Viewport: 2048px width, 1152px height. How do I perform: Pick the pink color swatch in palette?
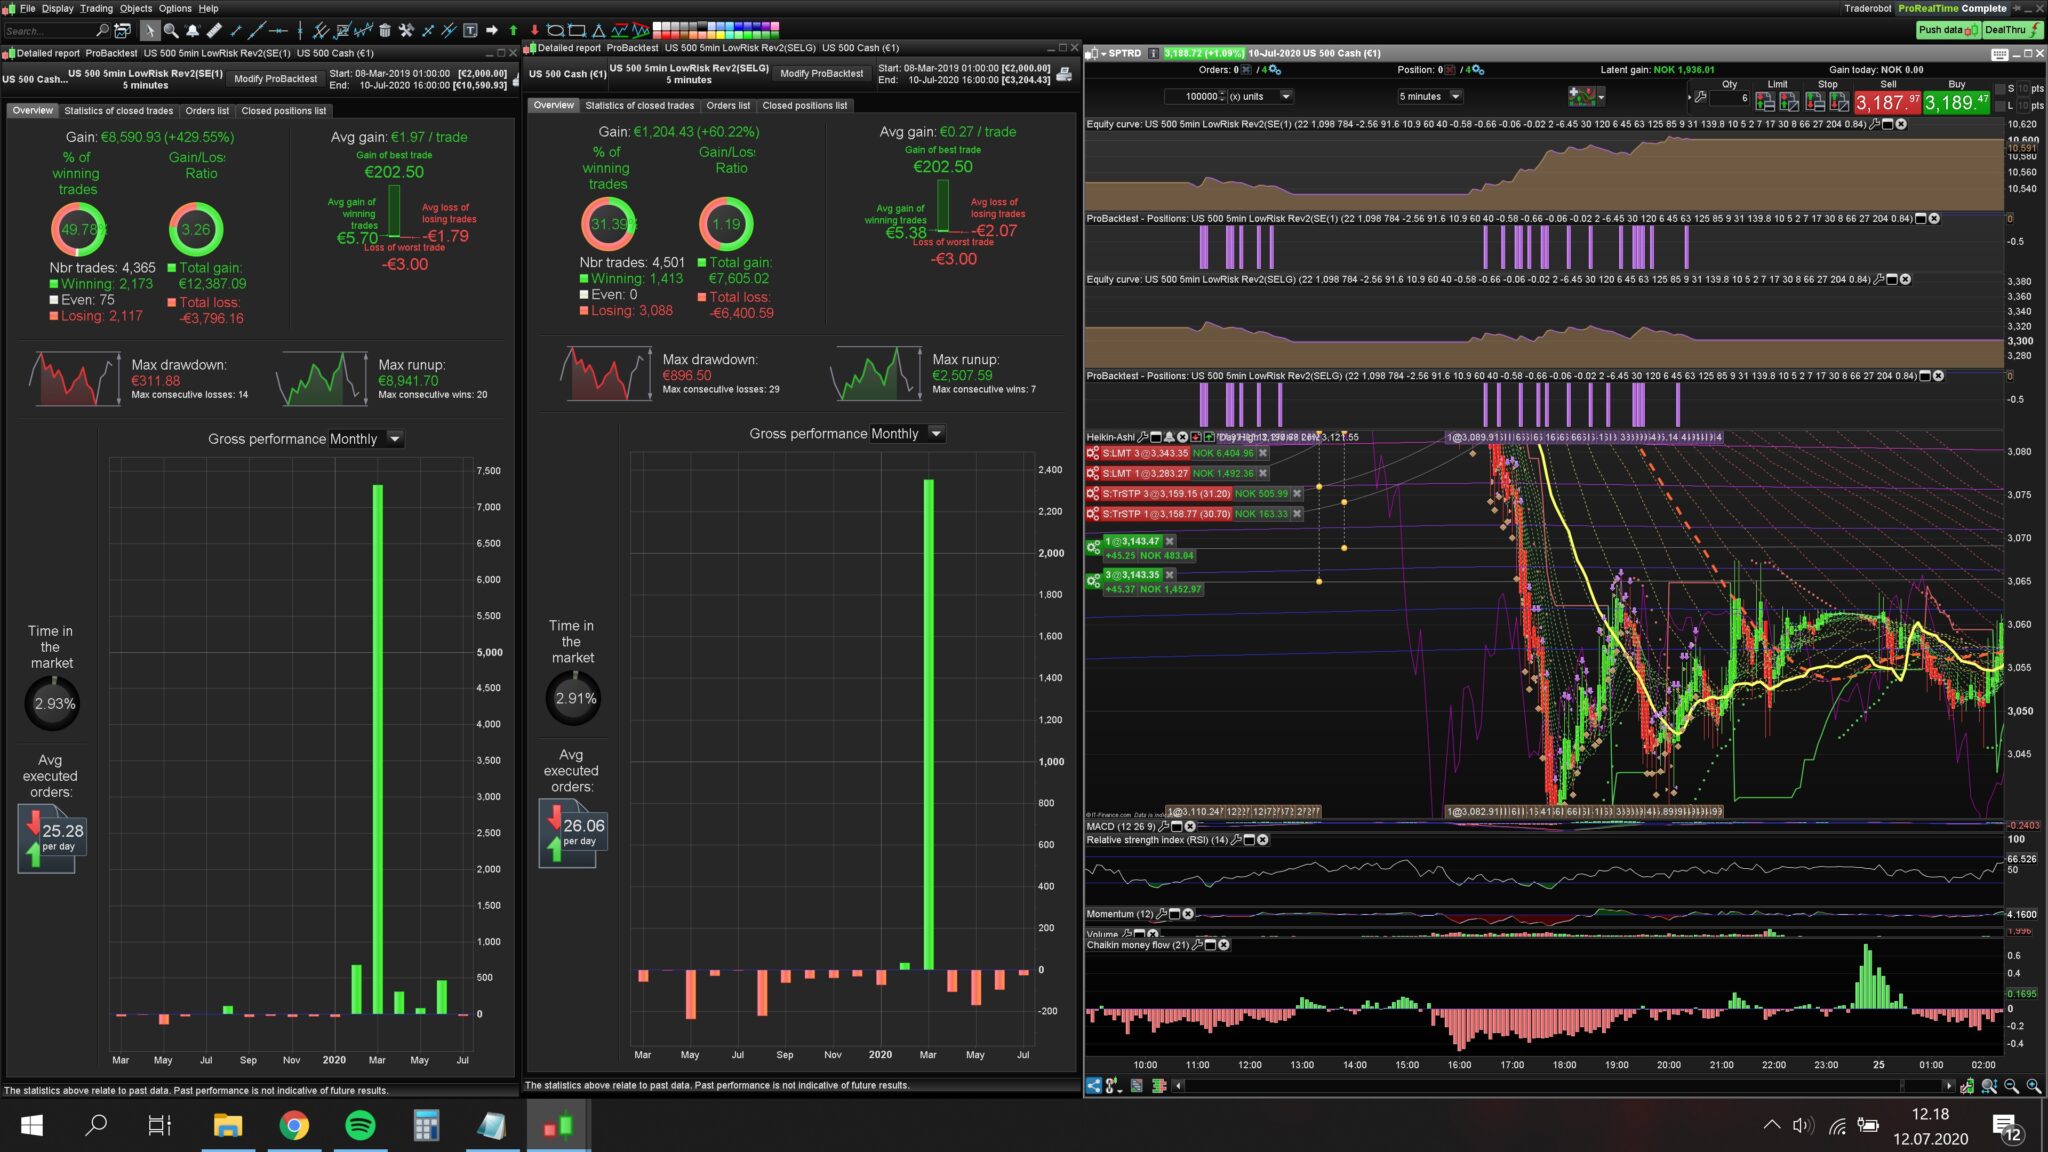[773, 25]
